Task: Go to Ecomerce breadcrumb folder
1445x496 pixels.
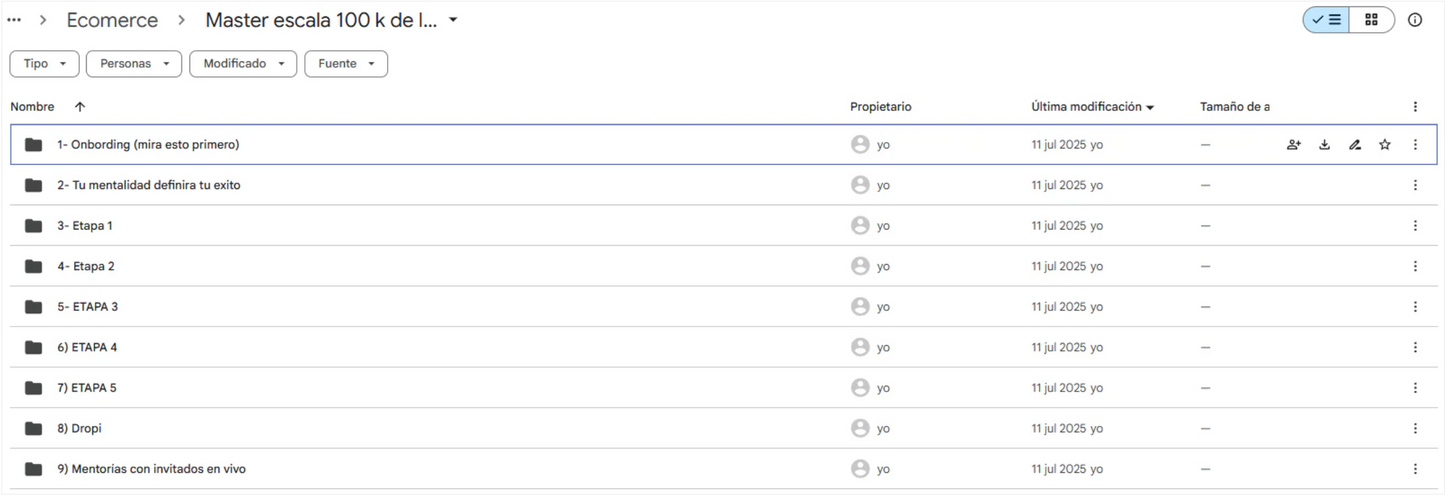Action: tap(112, 20)
